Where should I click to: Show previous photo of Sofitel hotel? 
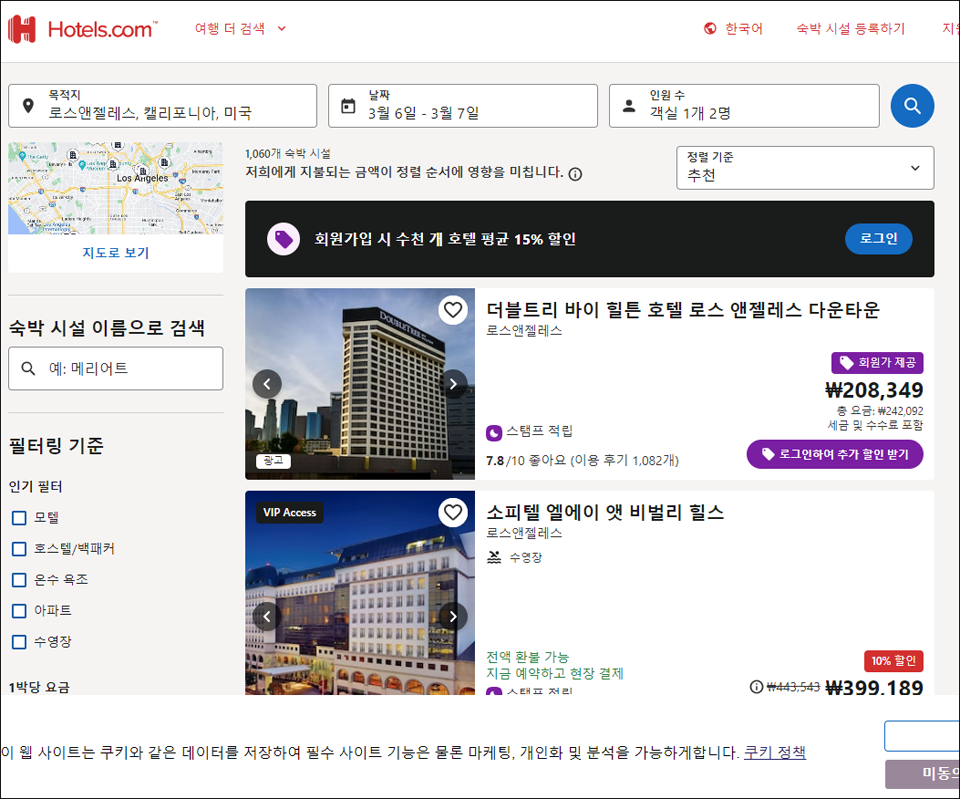pyautogui.click(x=267, y=617)
